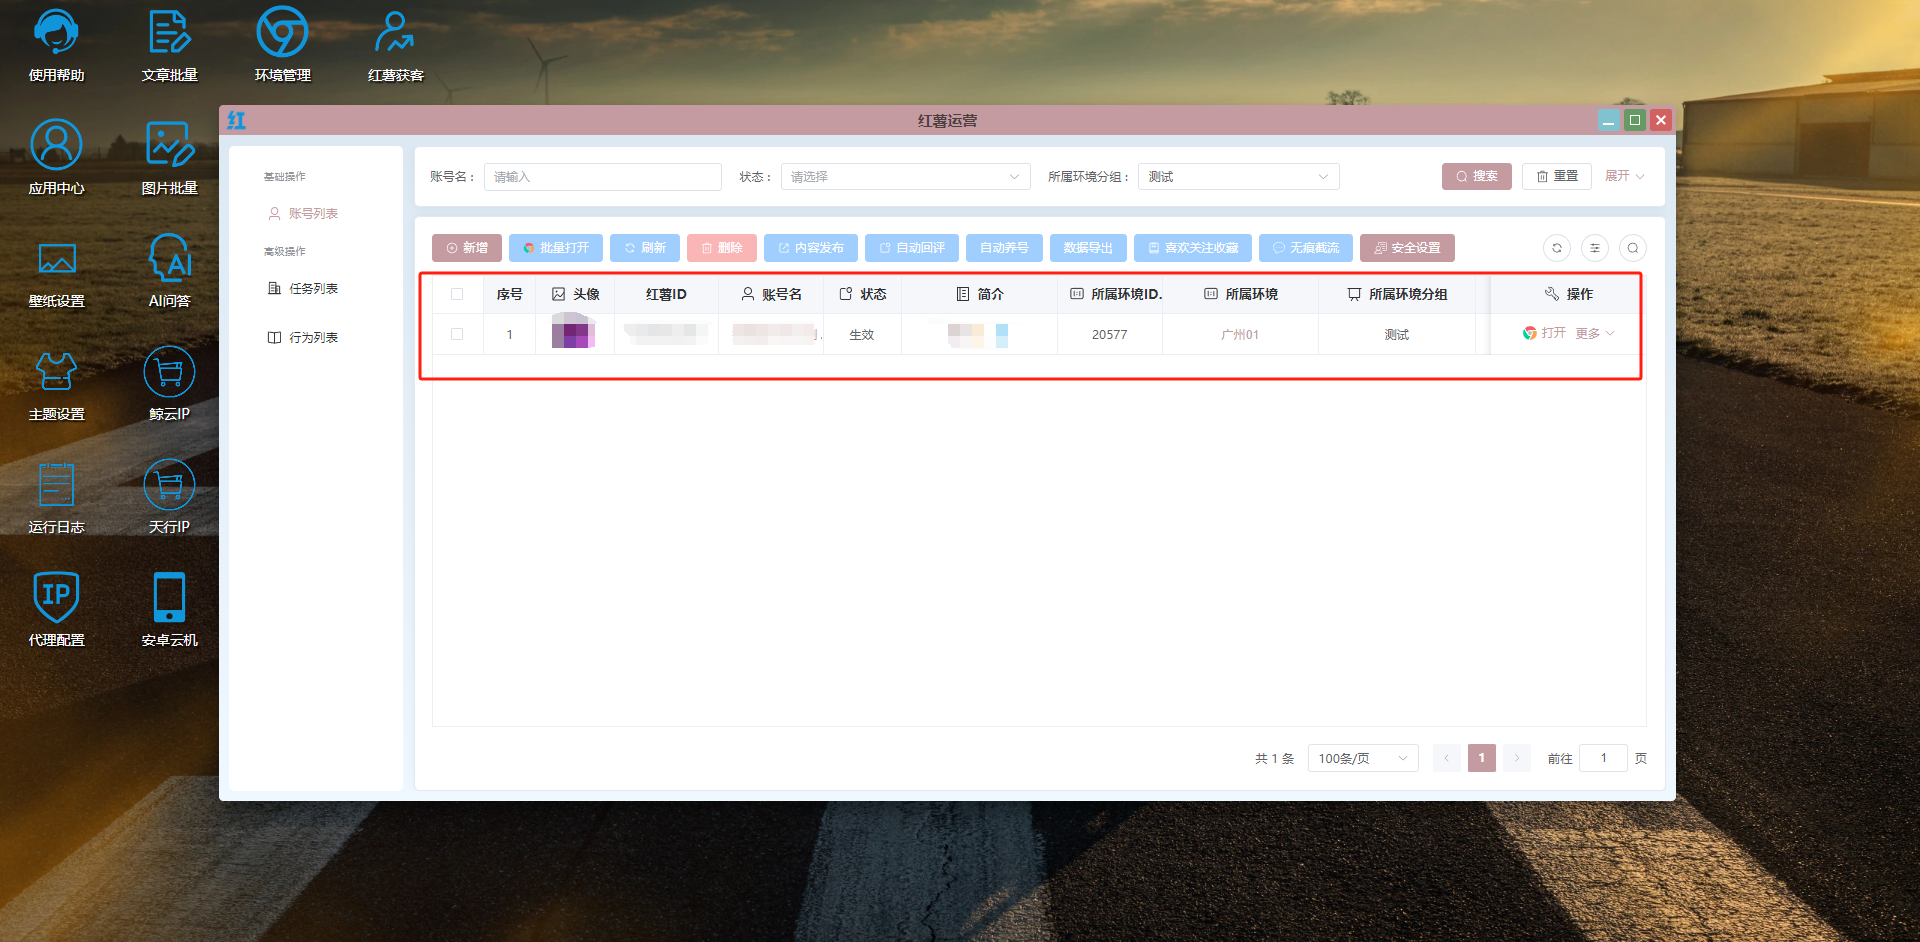Maximize the 红薯运营 window

coord(1635,121)
